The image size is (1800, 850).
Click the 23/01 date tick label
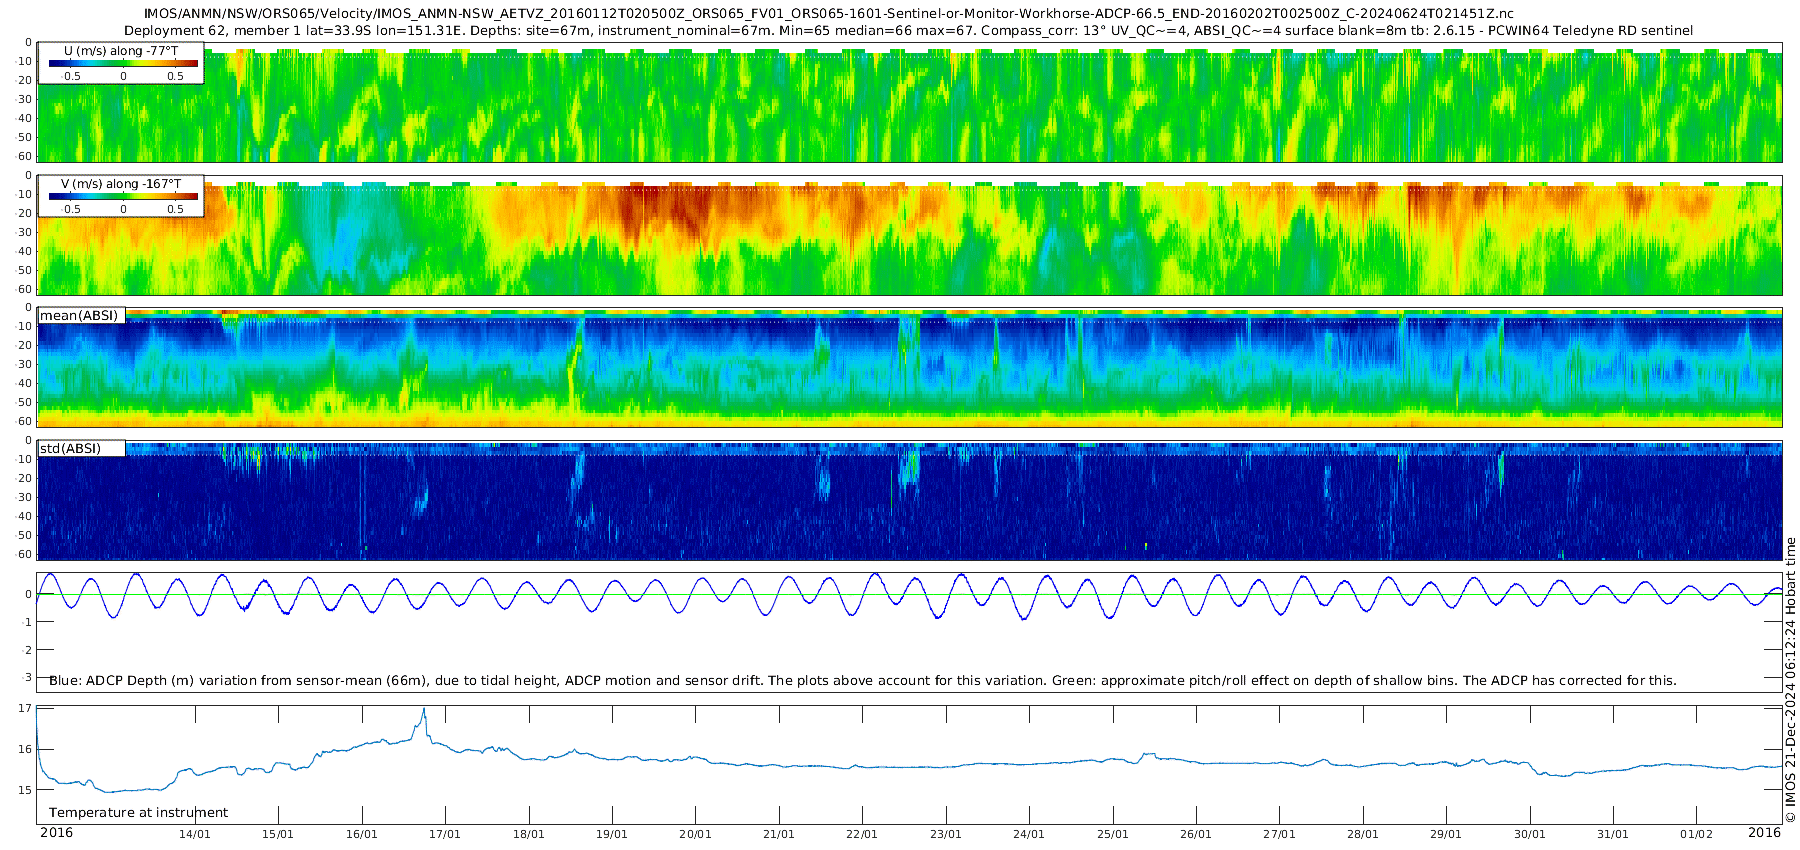(945, 835)
